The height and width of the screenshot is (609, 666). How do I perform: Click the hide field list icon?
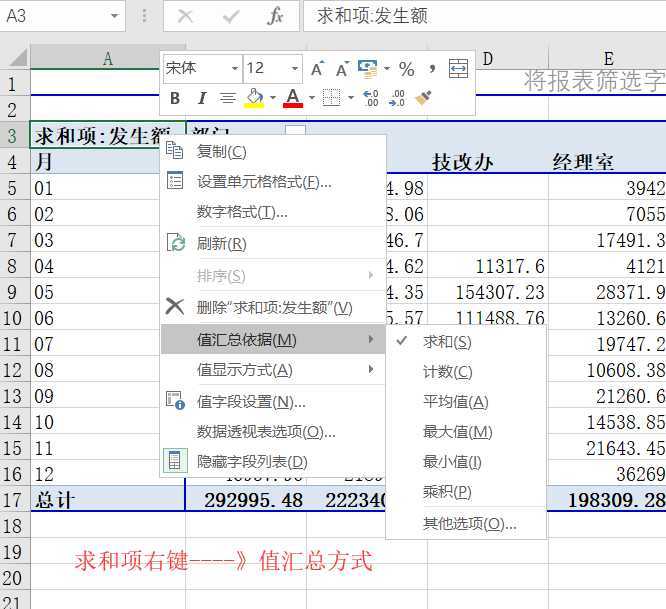point(175,461)
